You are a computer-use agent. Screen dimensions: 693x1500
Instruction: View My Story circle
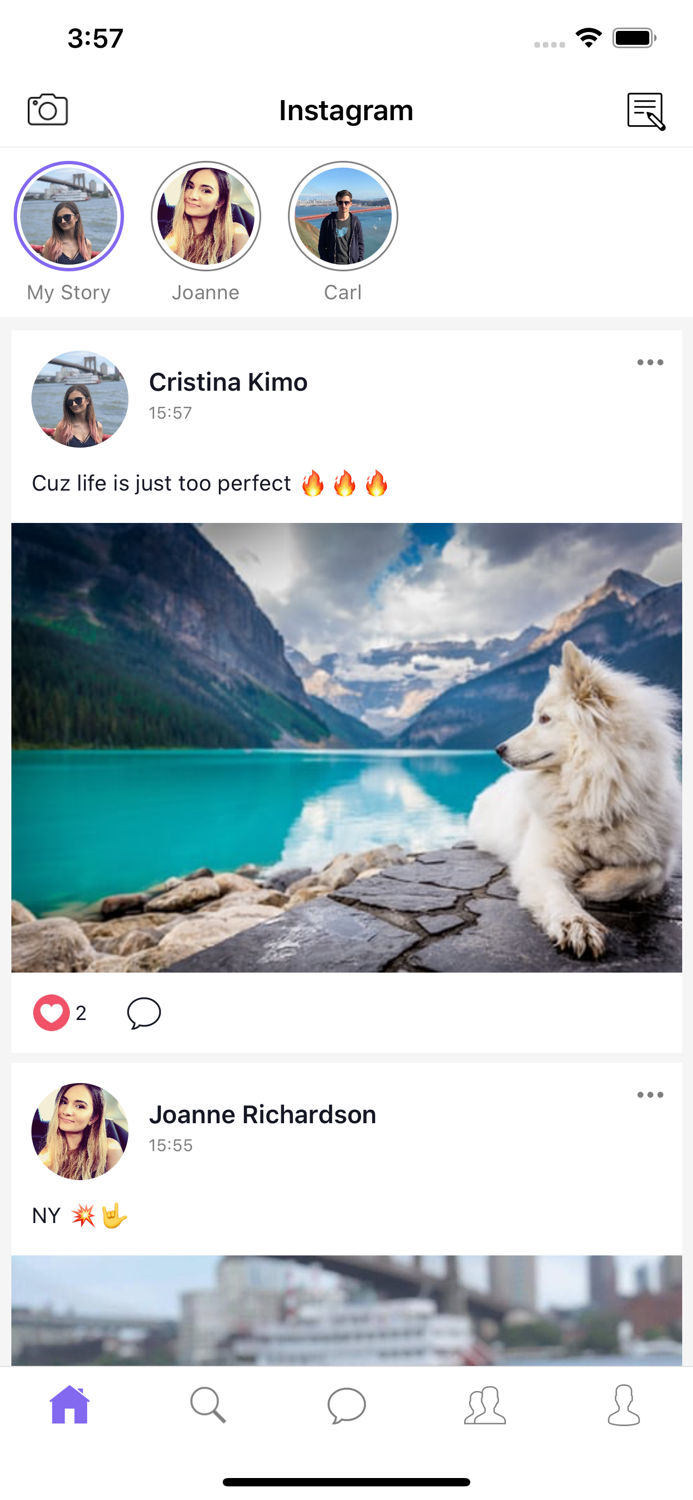69,216
